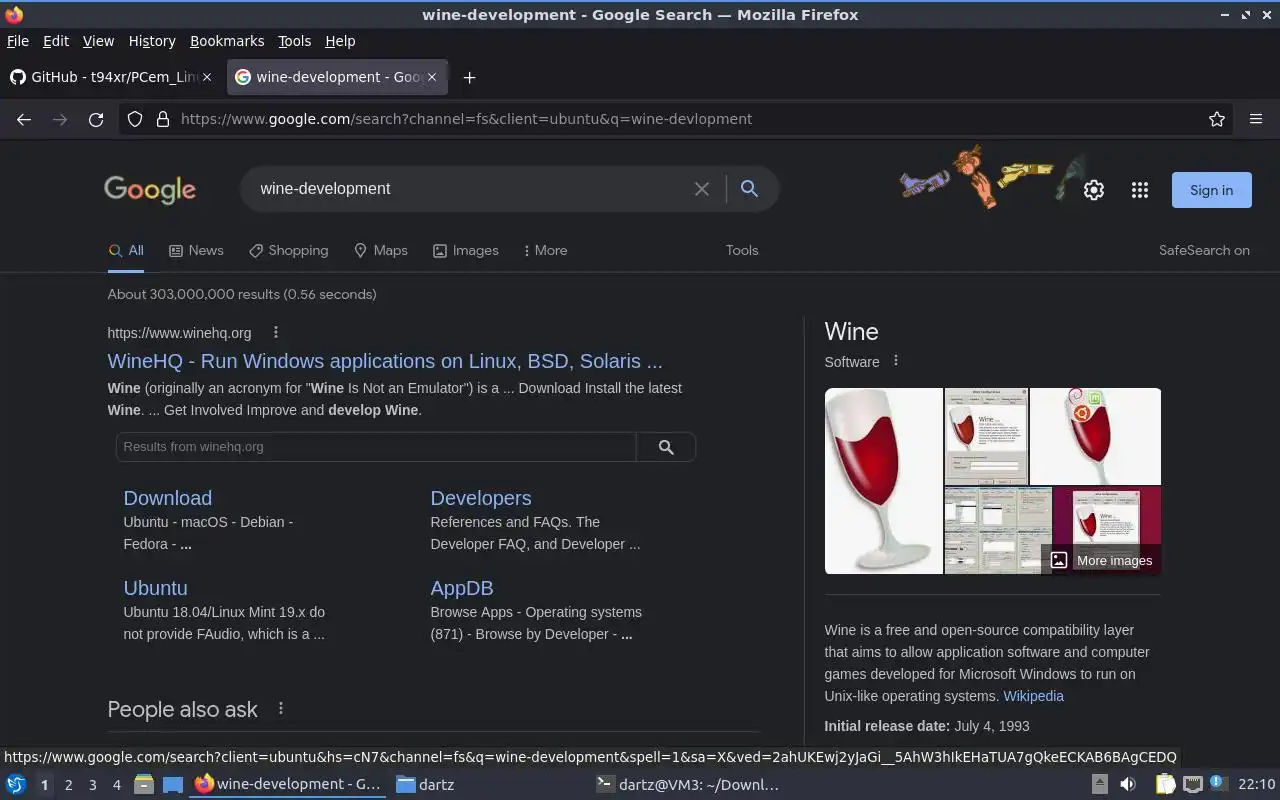Image resolution: width=1280 pixels, height=800 pixels.
Task: Open a new tab
Action: [469, 77]
